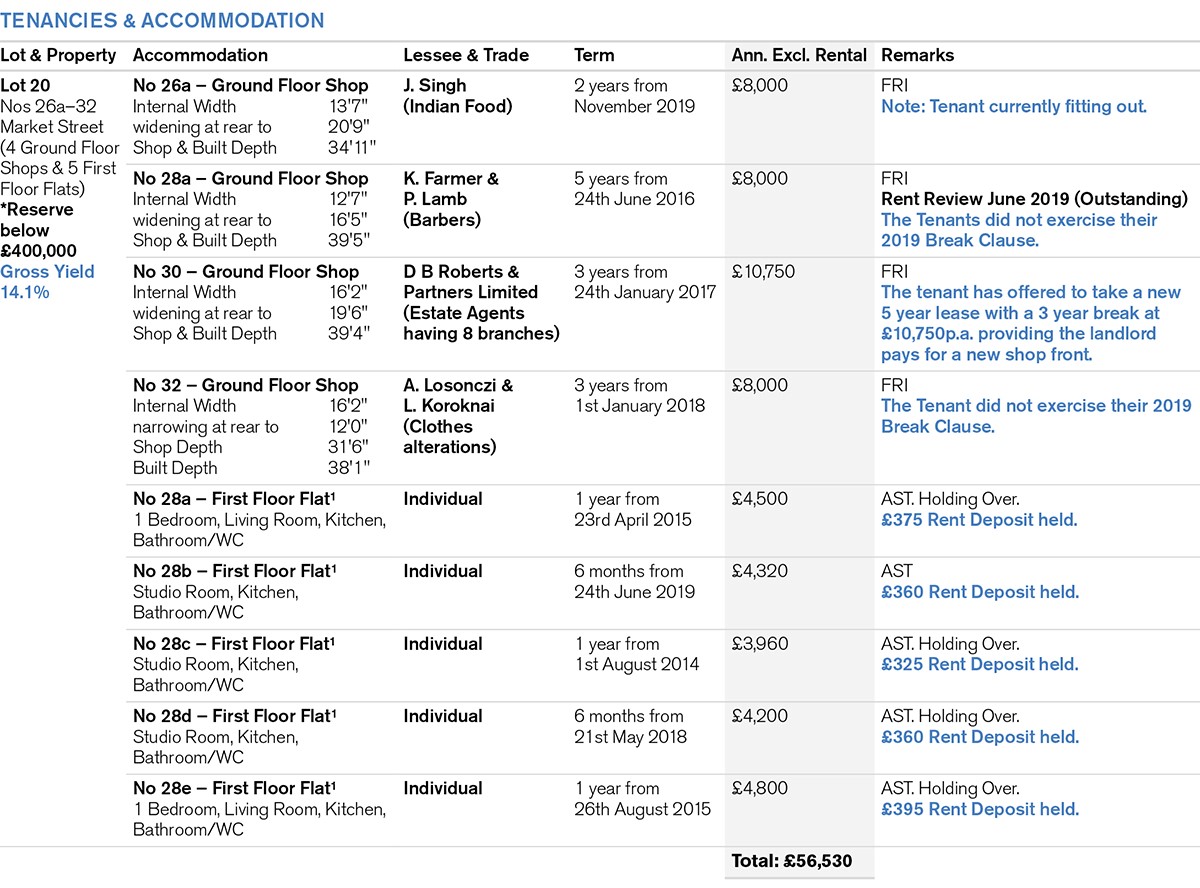Select the Ann. Excl. Rental column header

(x=799, y=55)
